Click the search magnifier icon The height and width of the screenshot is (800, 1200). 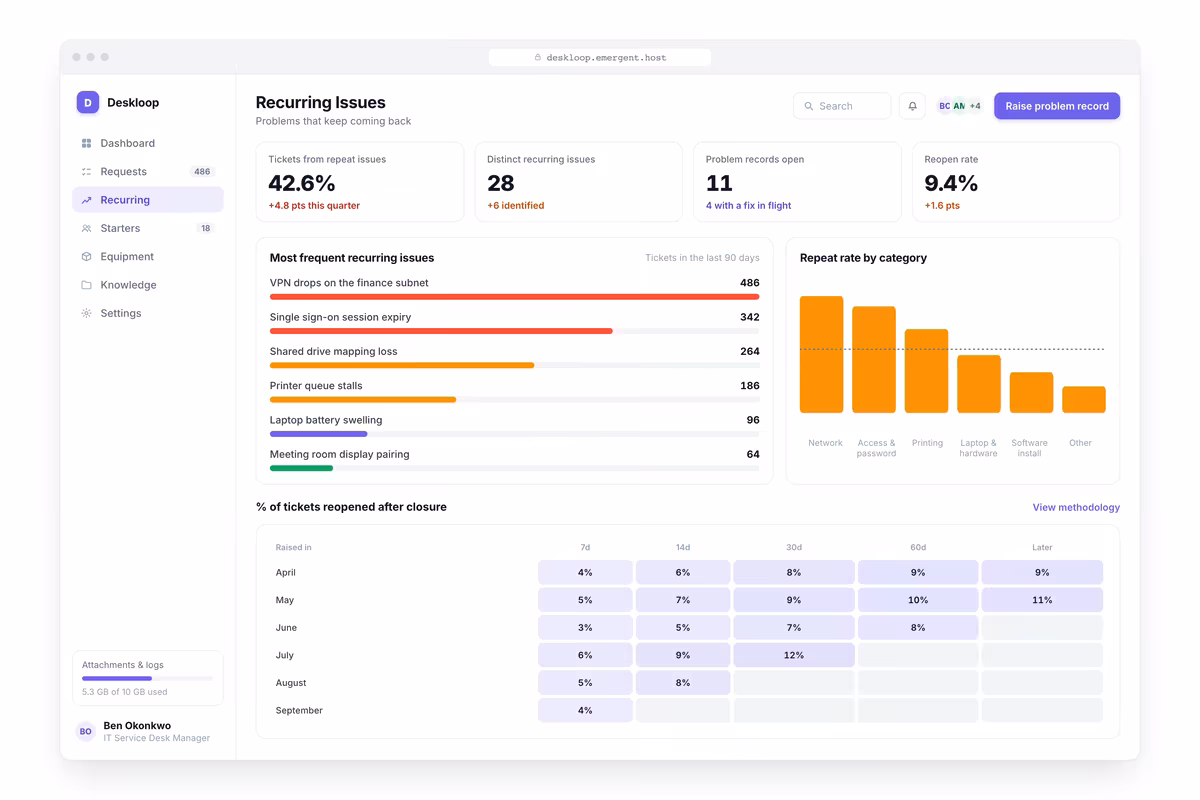click(809, 106)
